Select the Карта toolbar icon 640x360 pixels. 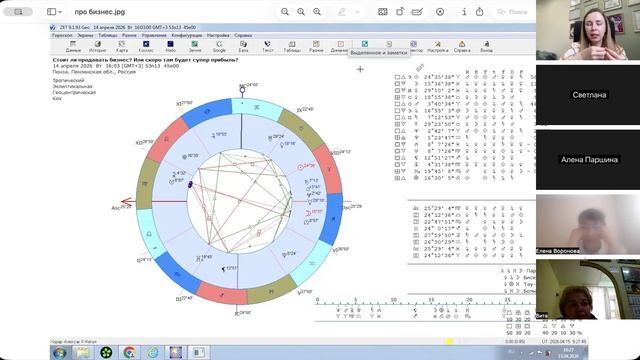(122, 46)
